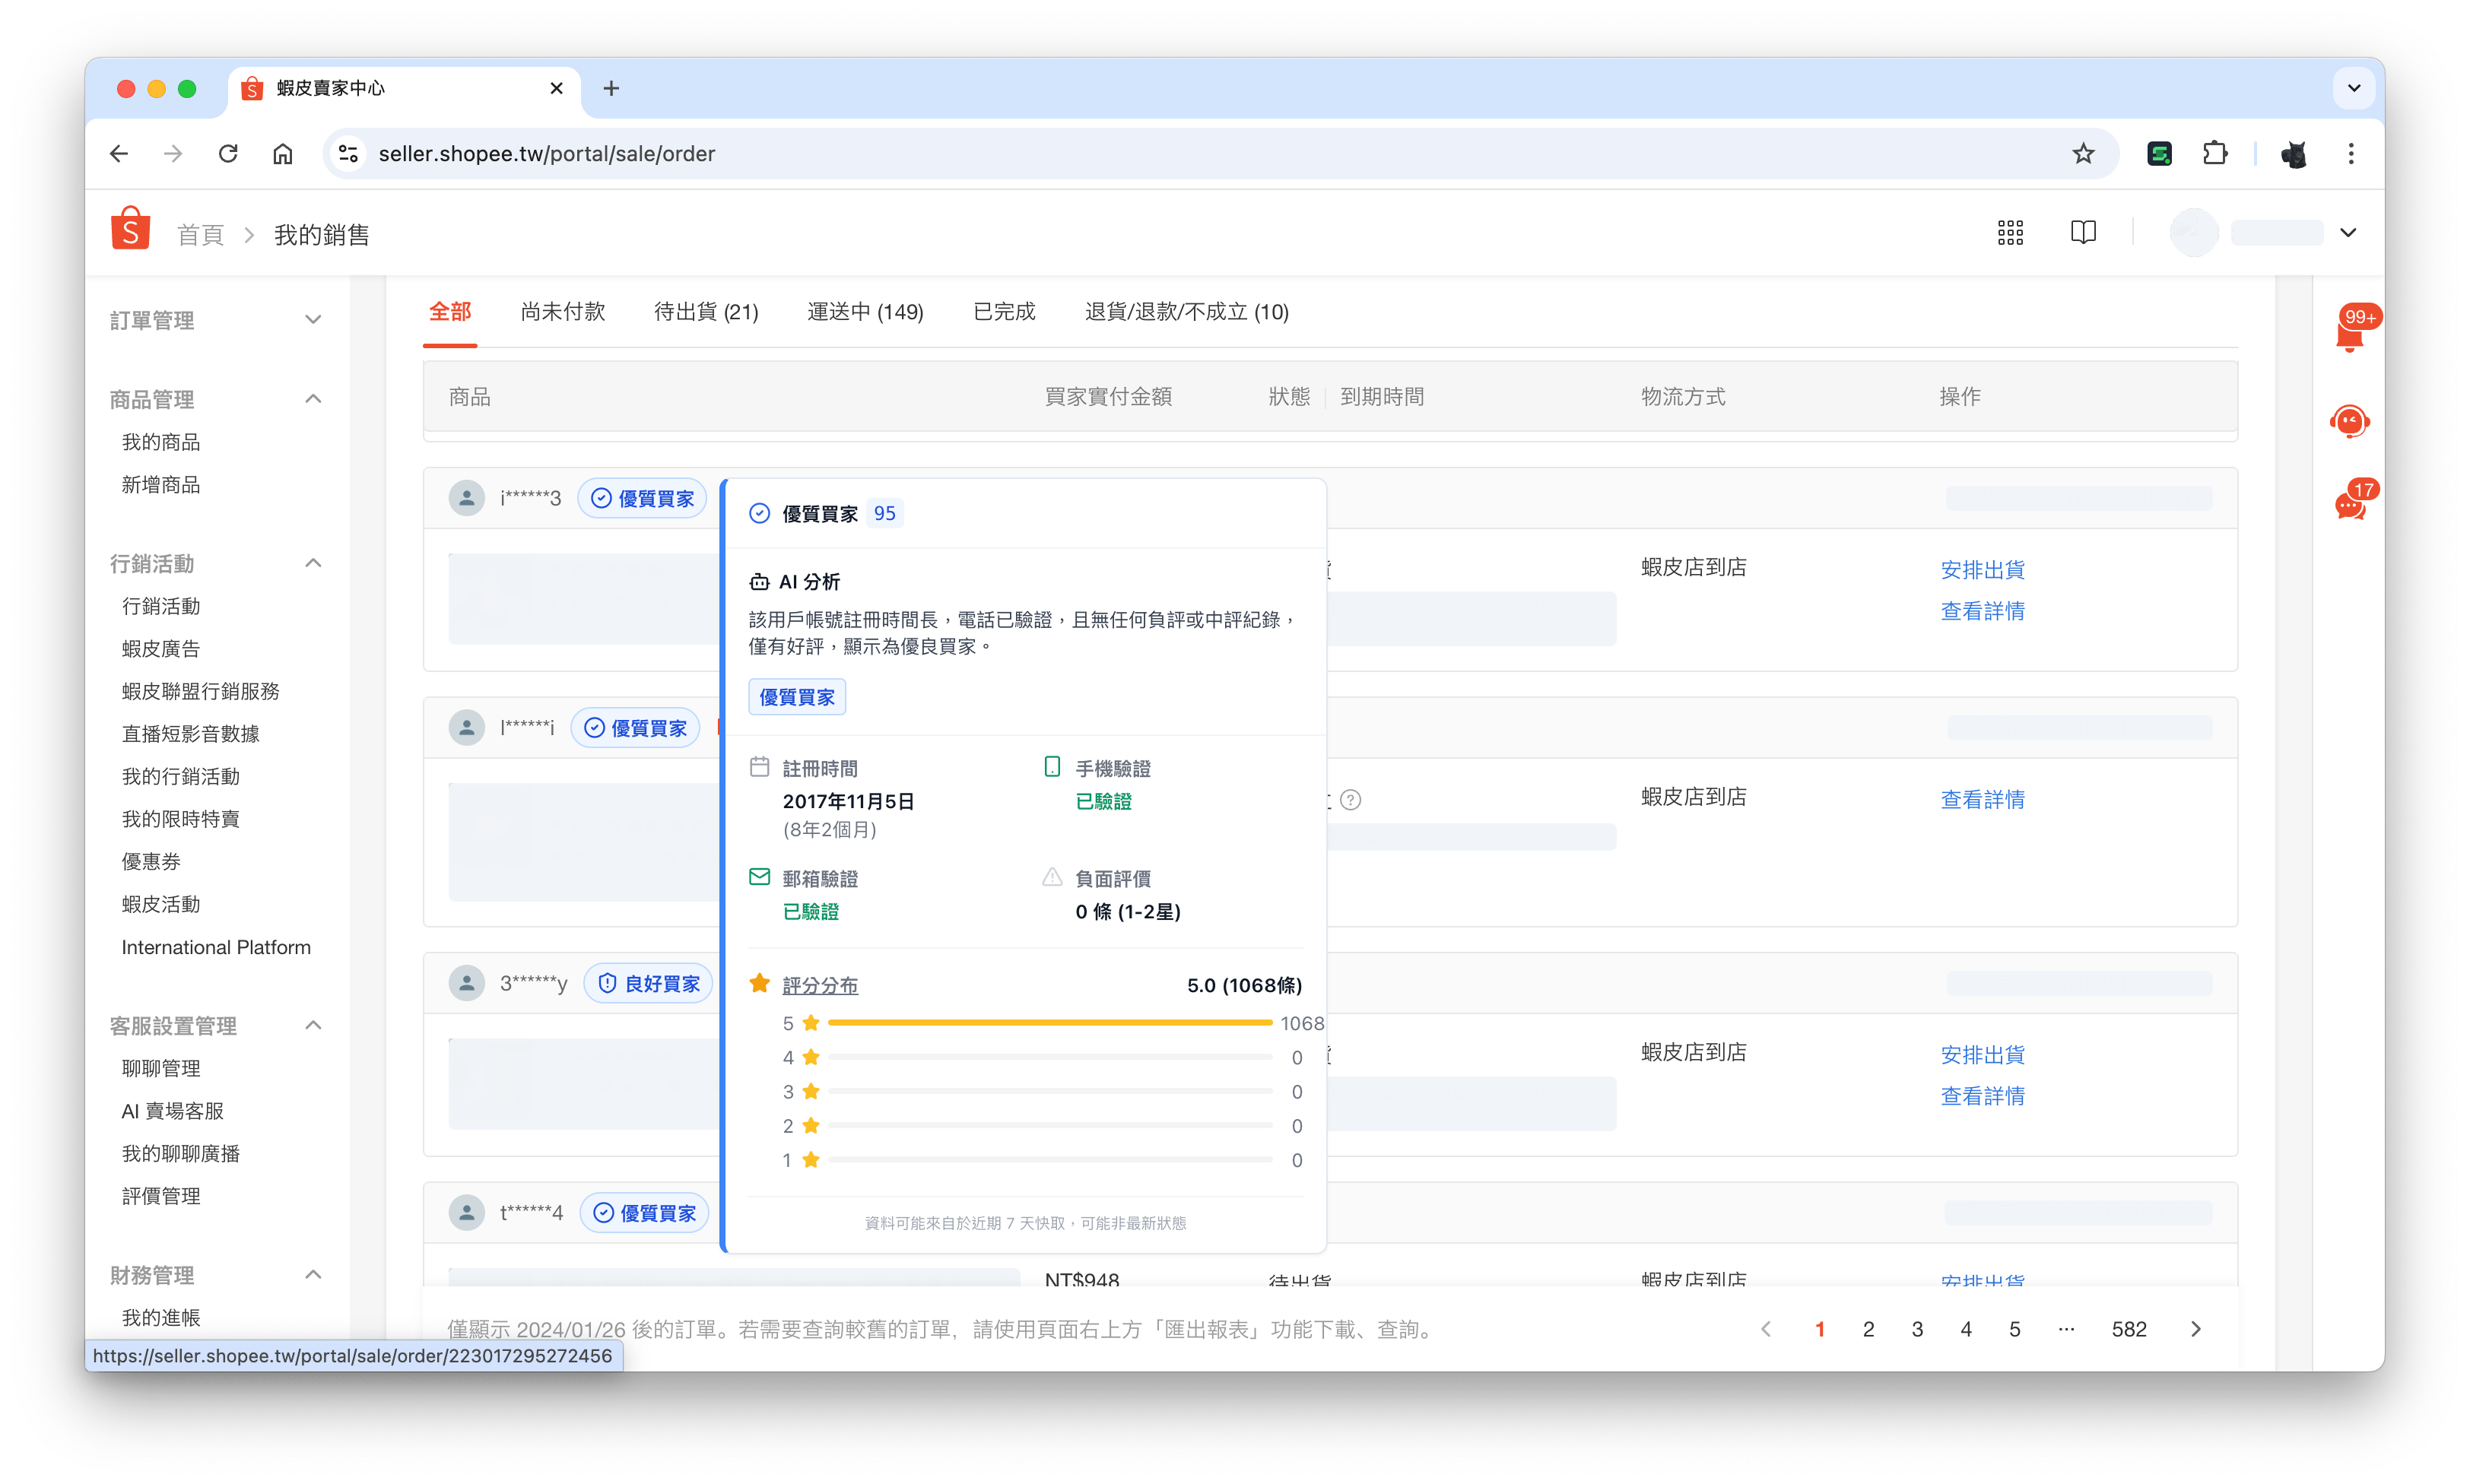Click the 5-star rating bar
Viewport: 2470px width, 1484px height.
(x=1049, y=1023)
